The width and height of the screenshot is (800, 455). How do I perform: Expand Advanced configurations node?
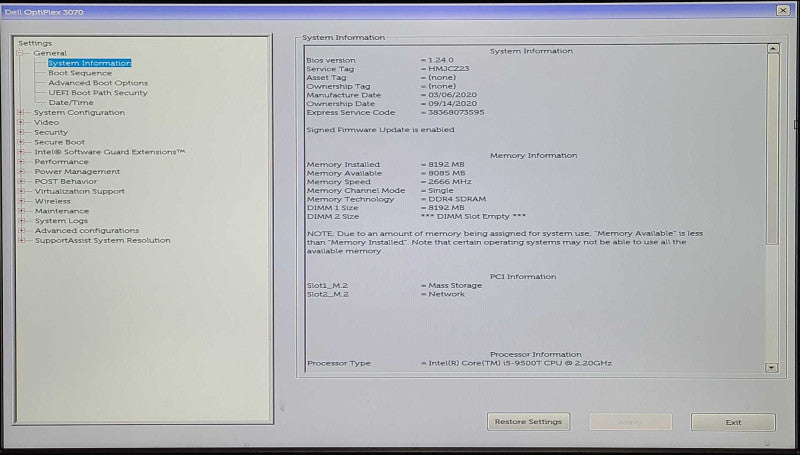coord(21,231)
